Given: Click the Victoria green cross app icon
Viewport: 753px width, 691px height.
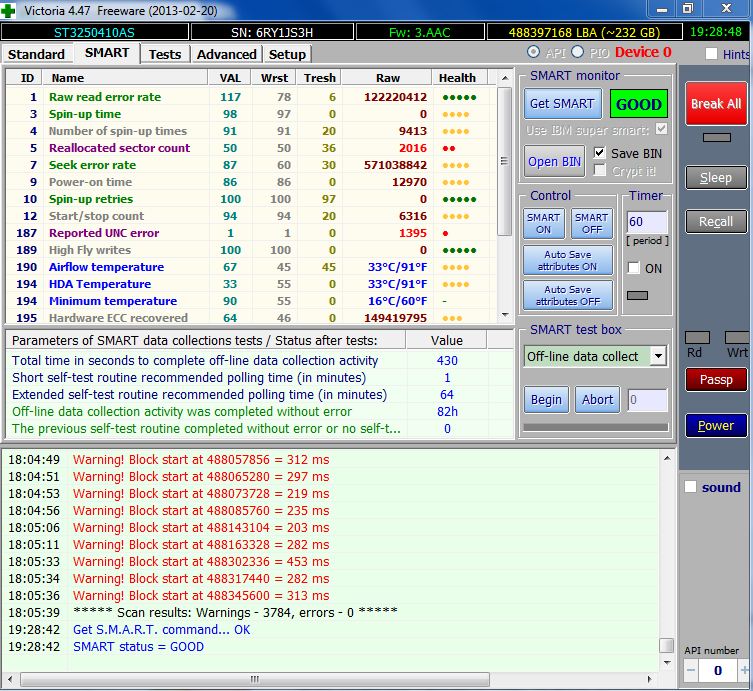Looking at the screenshot, I should (x=10, y=9).
